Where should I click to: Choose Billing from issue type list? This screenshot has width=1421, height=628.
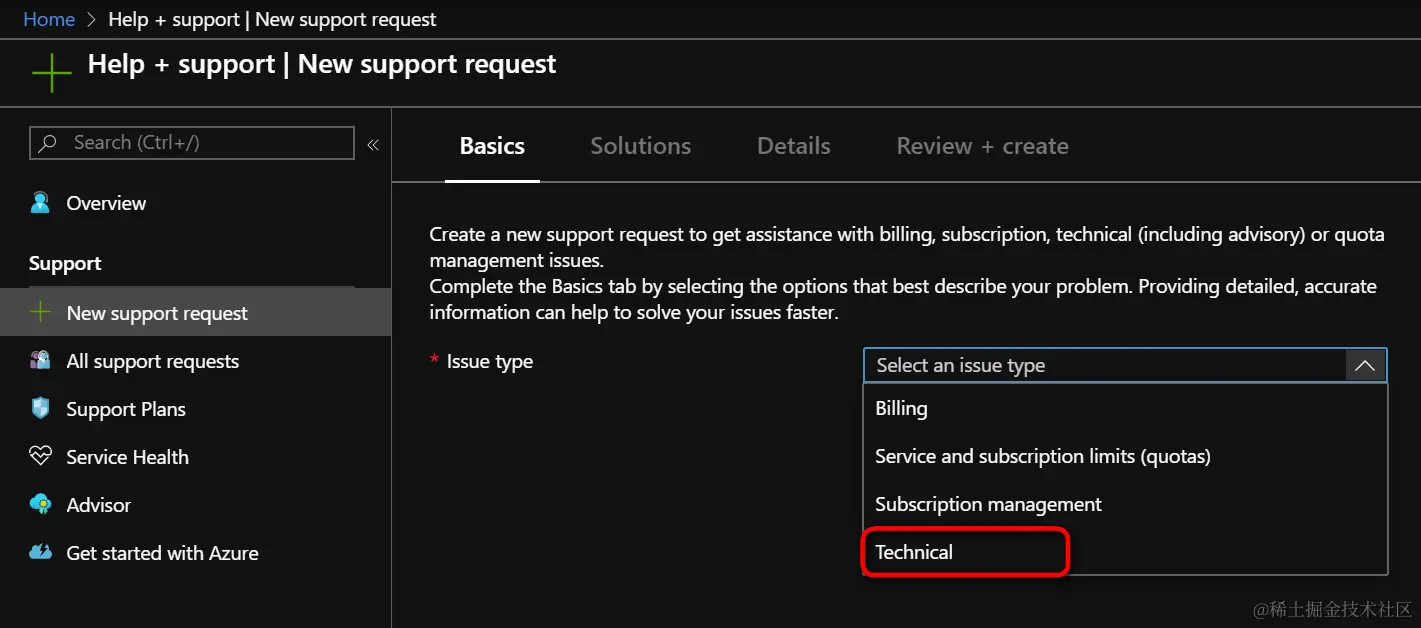(x=1125, y=408)
